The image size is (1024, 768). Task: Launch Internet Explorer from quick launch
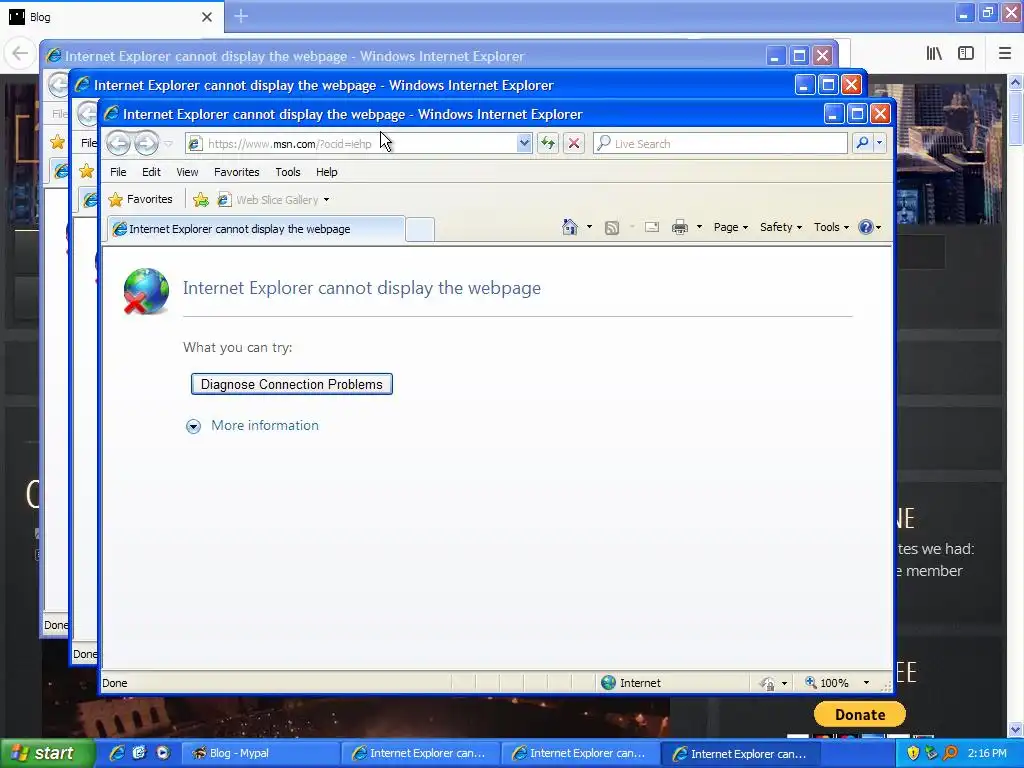click(x=116, y=753)
